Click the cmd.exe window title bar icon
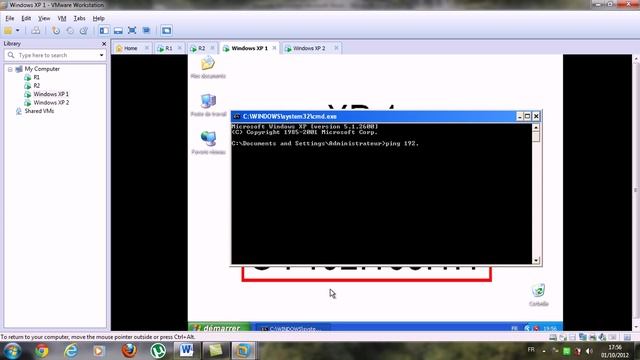This screenshot has width=640, height=360. (236, 117)
